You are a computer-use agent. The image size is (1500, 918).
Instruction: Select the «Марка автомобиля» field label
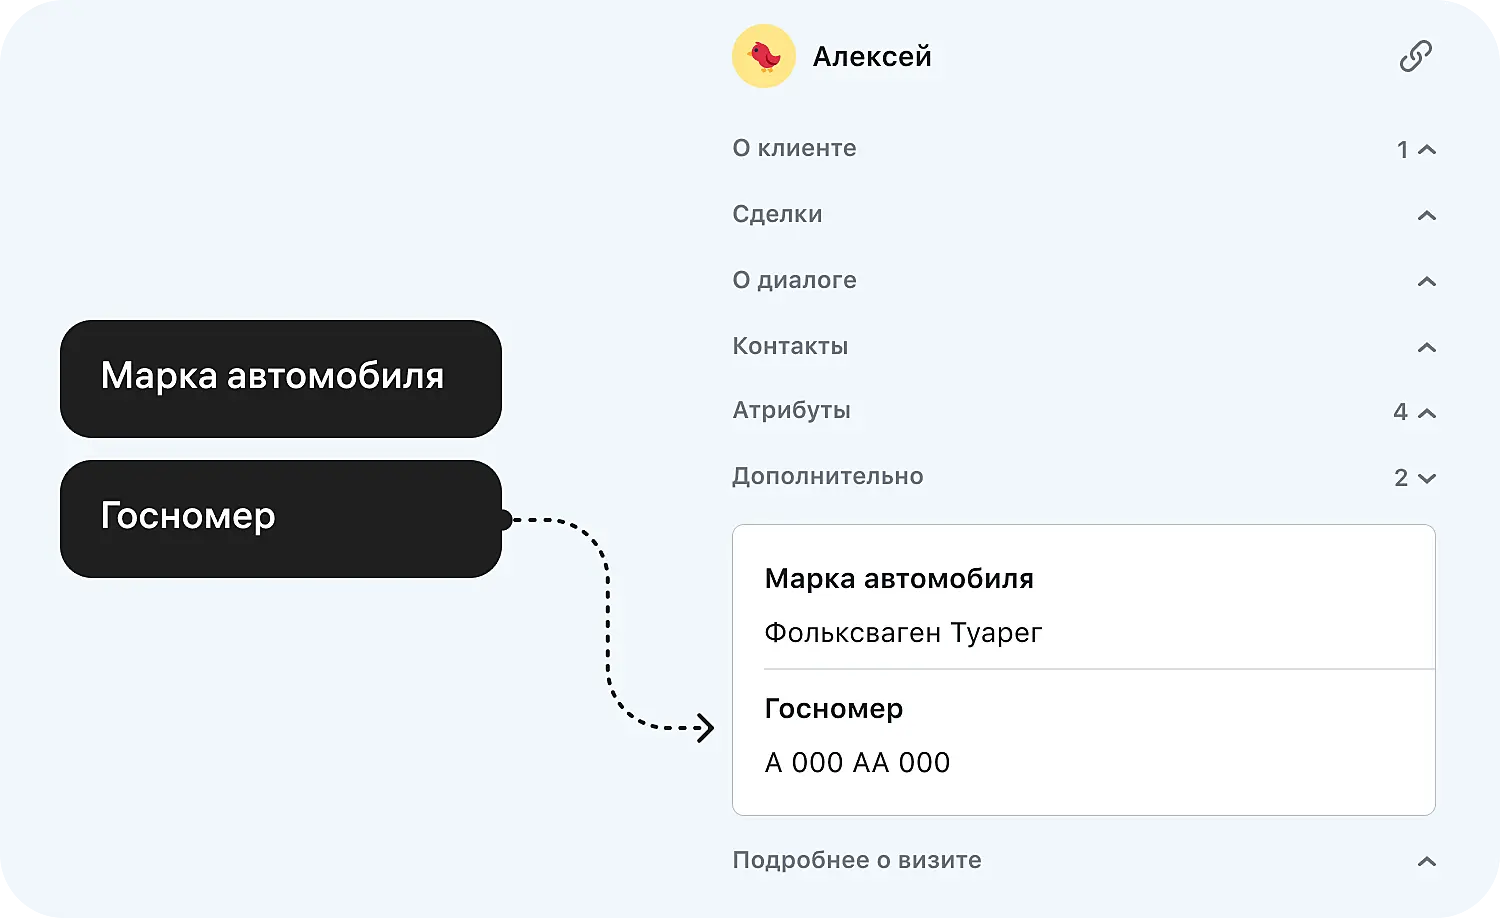[899, 578]
